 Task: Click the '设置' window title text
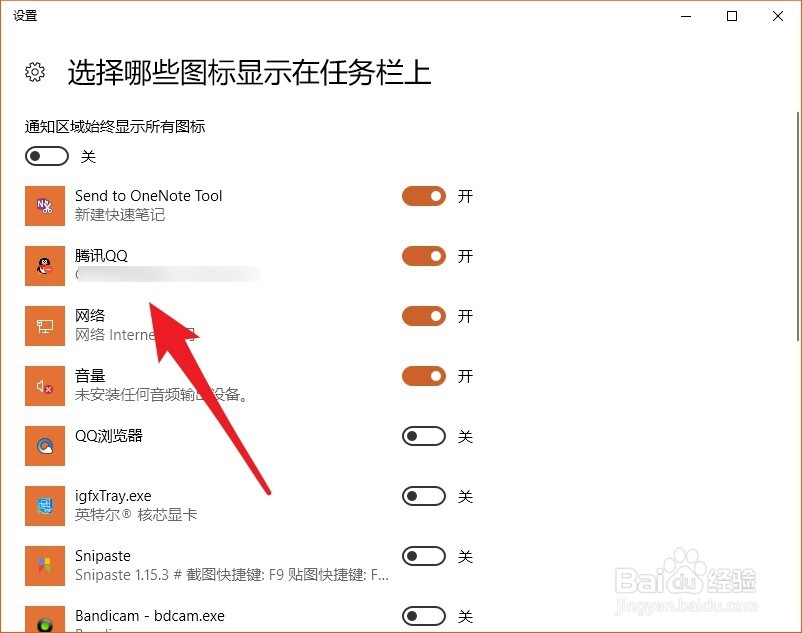click(25, 16)
